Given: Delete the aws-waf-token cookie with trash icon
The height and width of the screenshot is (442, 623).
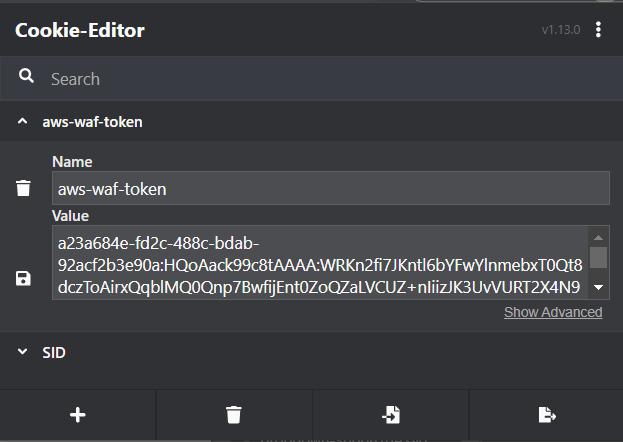Looking at the screenshot, I should coord(23,188).
